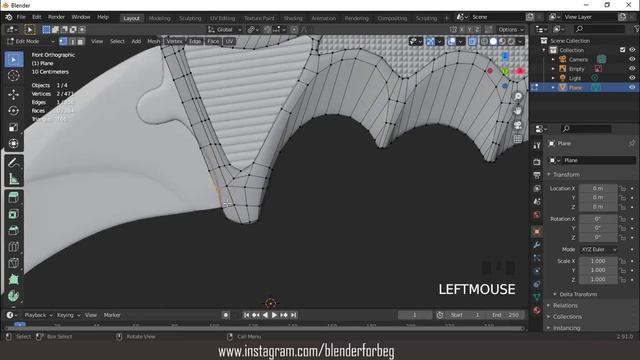Hide the Plane object in outliner
The width and height of the screenshot is (640, 360).
(632, 87)
